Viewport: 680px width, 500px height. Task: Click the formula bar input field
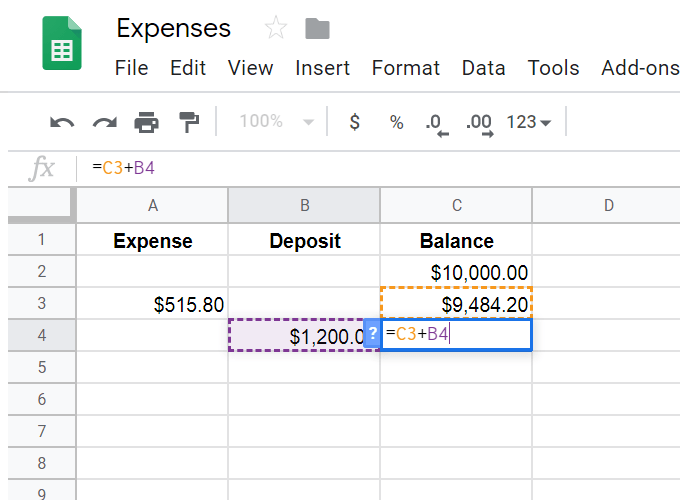tap(380, 168)
